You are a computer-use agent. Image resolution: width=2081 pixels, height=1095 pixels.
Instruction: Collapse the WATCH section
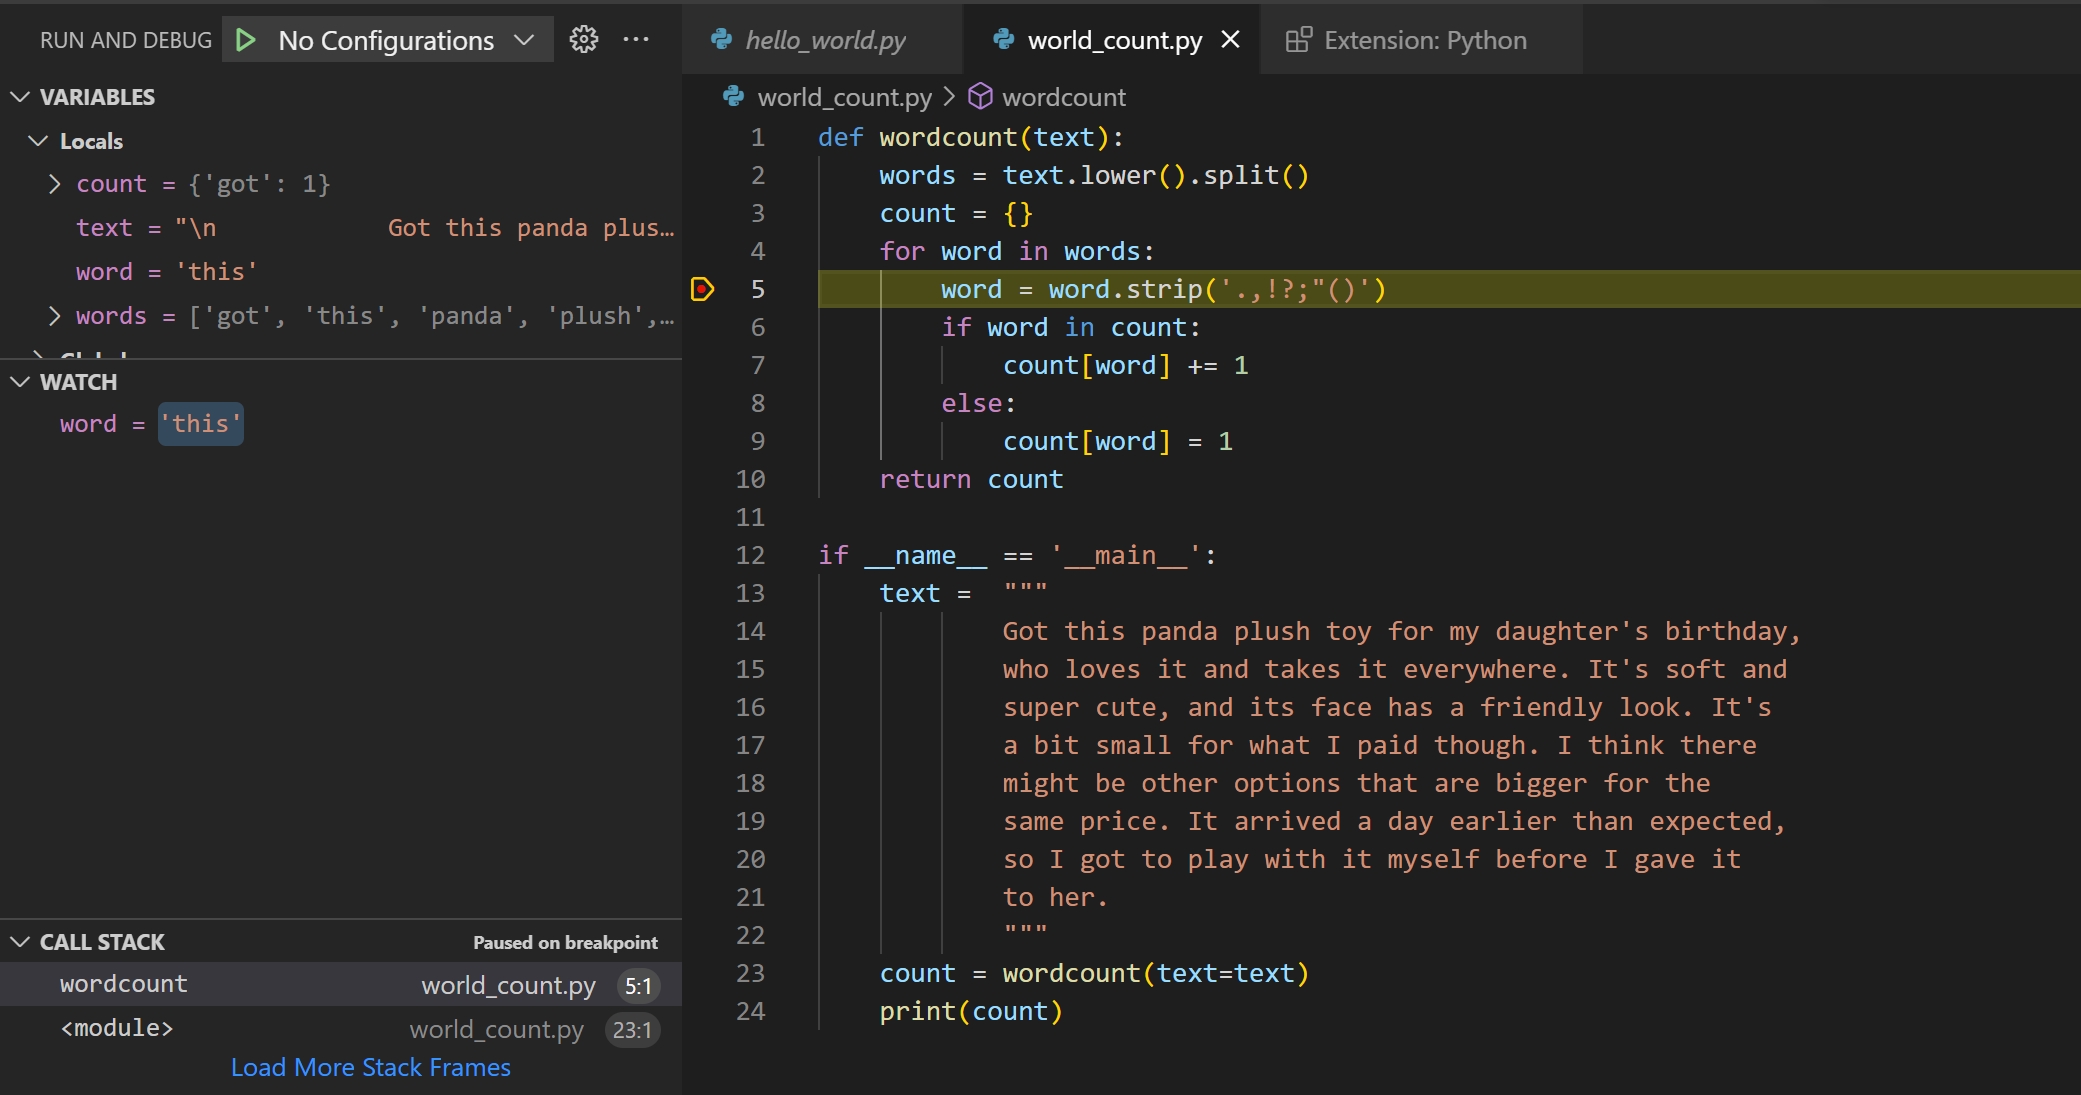pos(20,382)
